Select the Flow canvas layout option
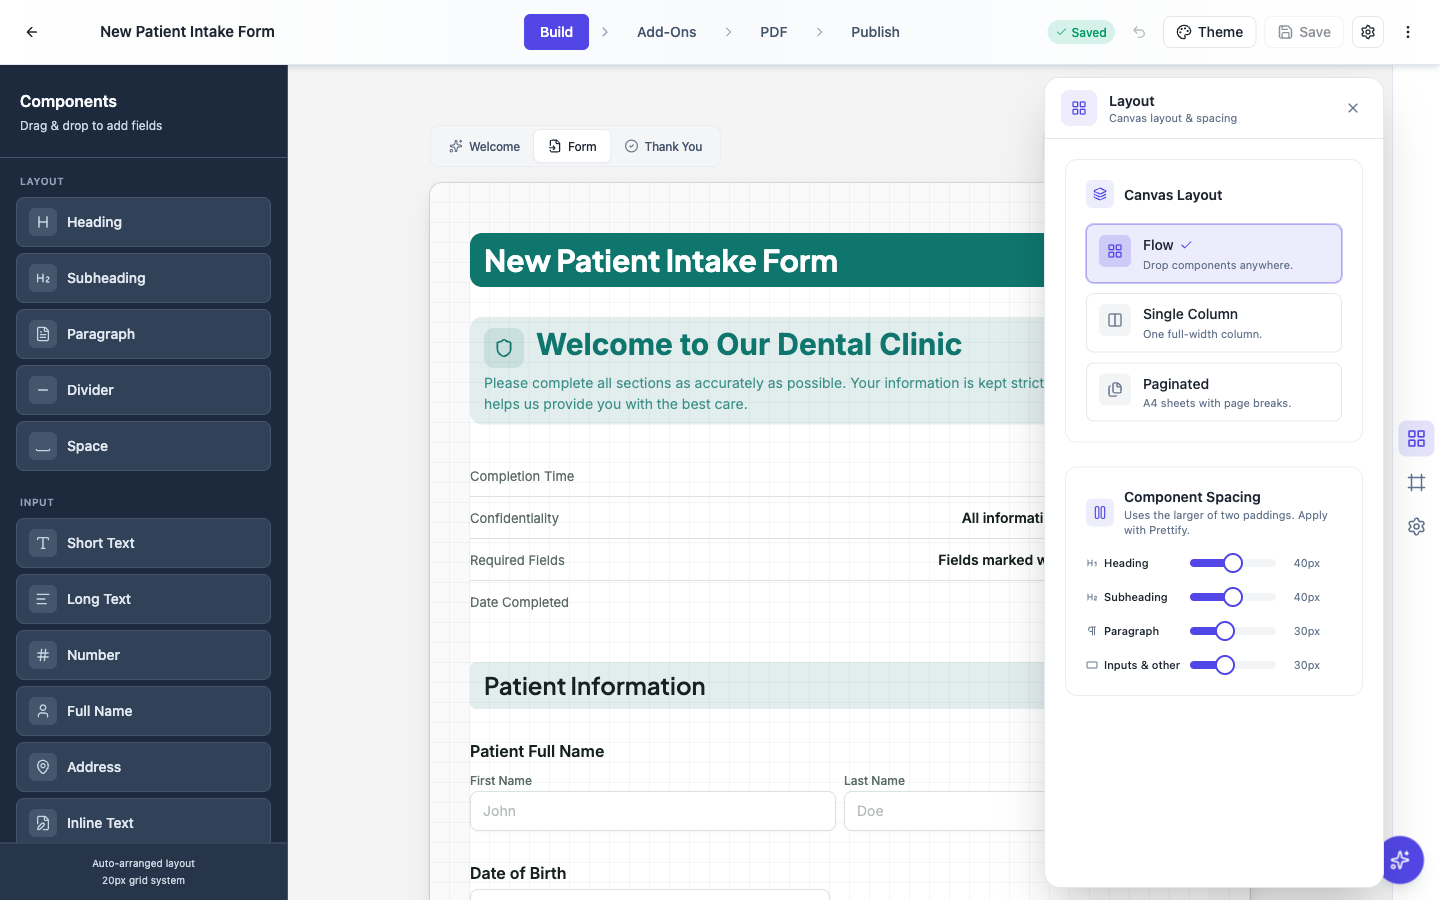Viewport: 1440px width, 900px height. 1214,254
